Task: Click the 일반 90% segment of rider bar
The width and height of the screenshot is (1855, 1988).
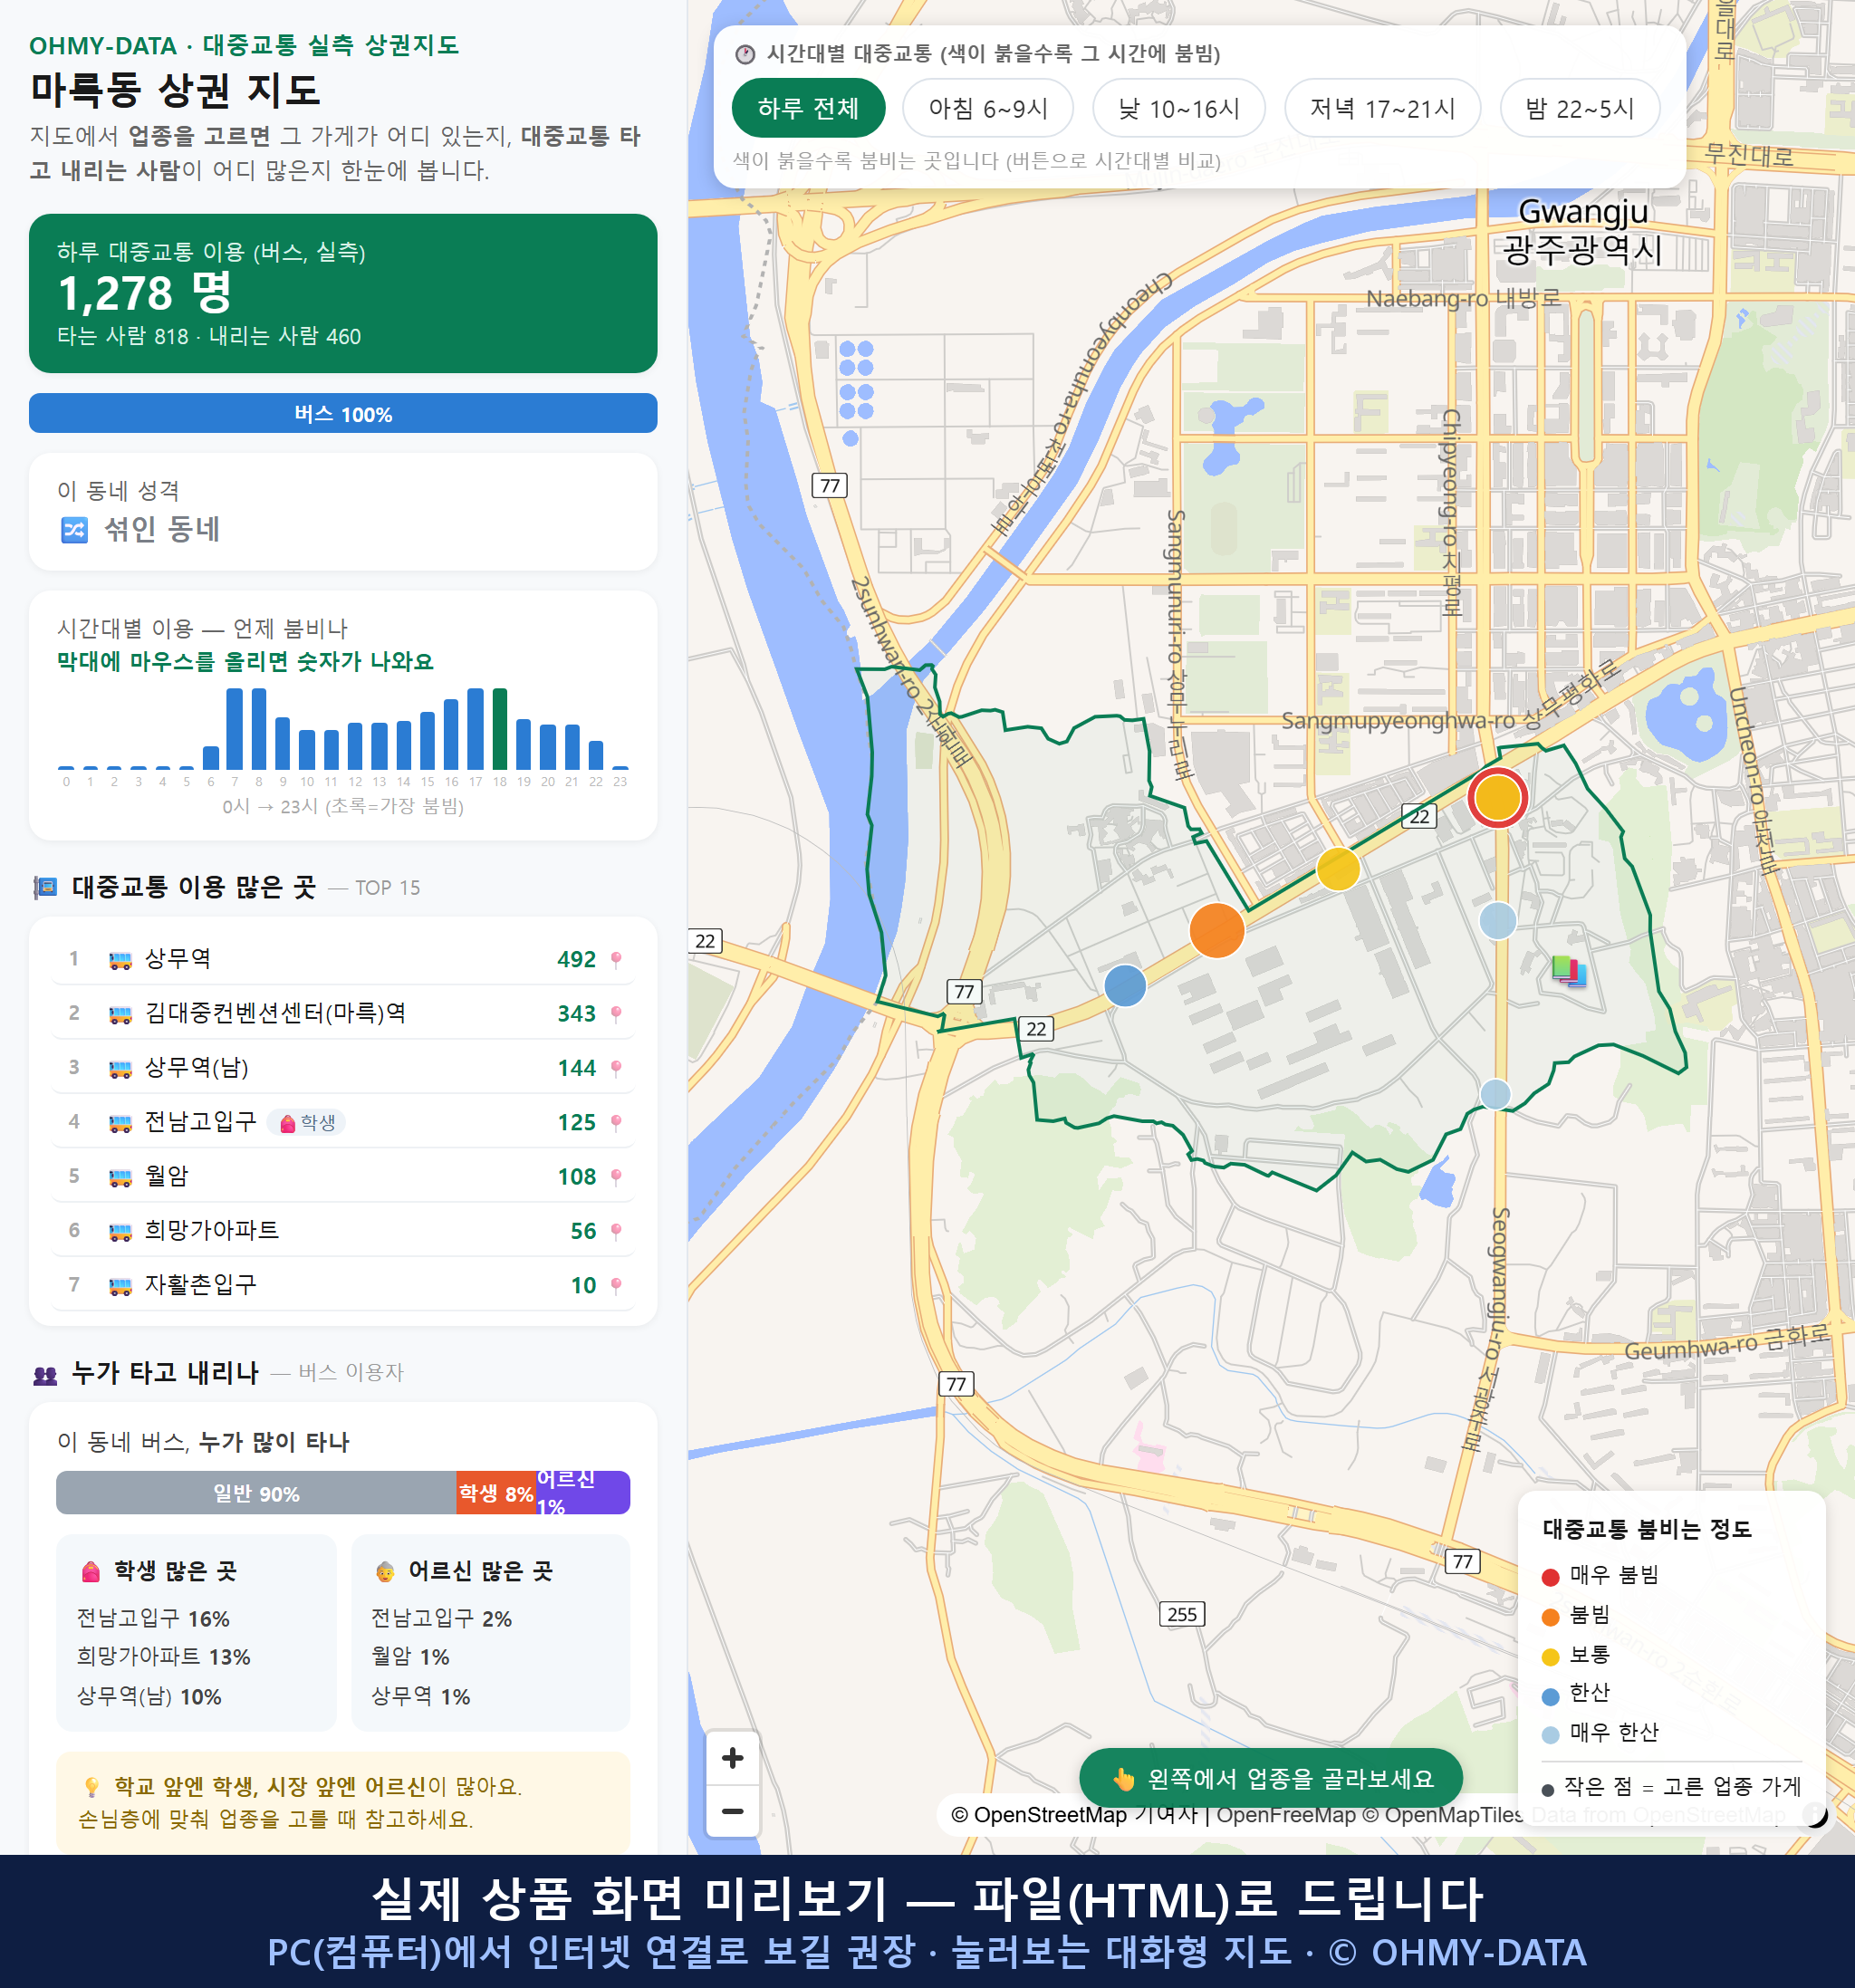Action: [256, 1493]
